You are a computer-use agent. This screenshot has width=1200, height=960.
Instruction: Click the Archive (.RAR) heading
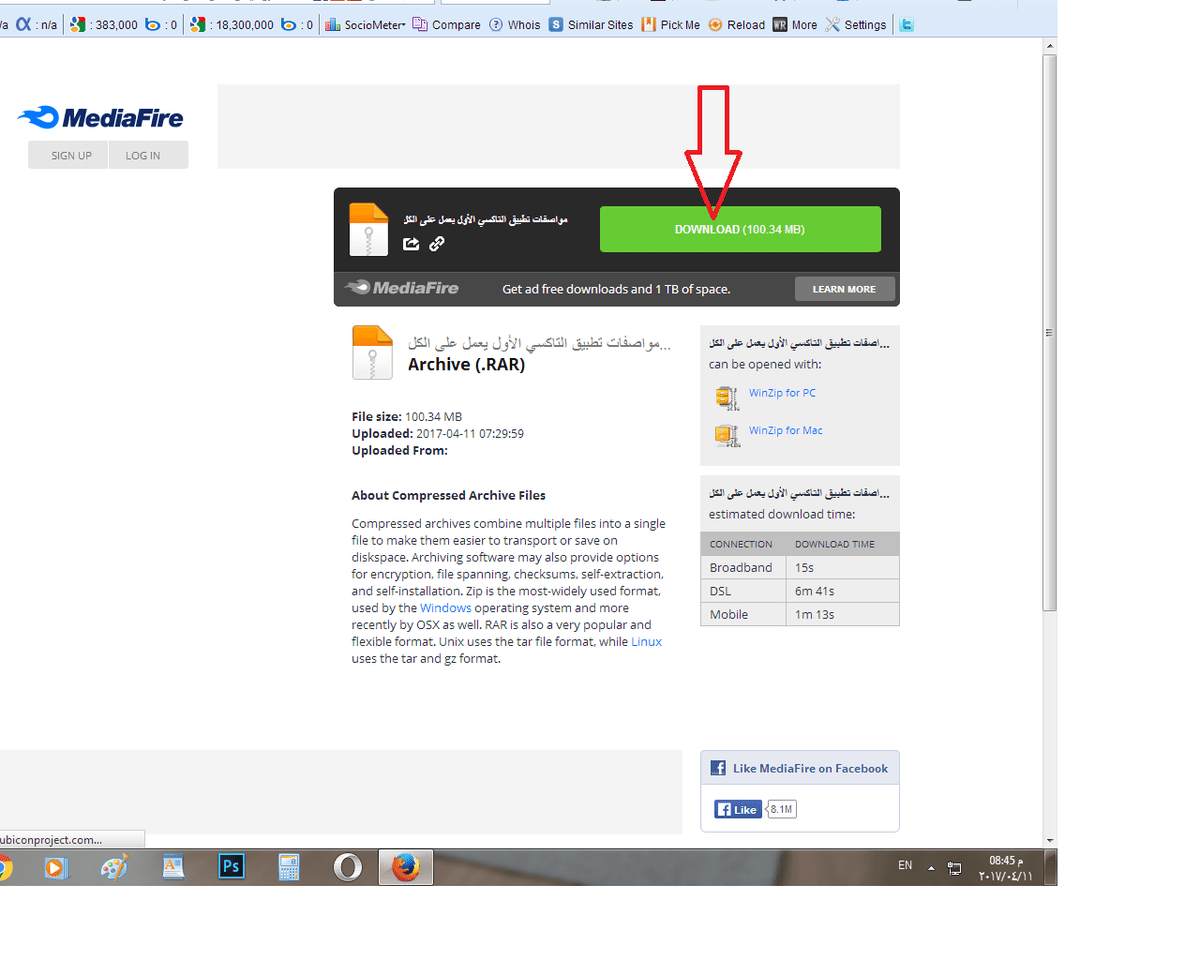tap(466, 365)
